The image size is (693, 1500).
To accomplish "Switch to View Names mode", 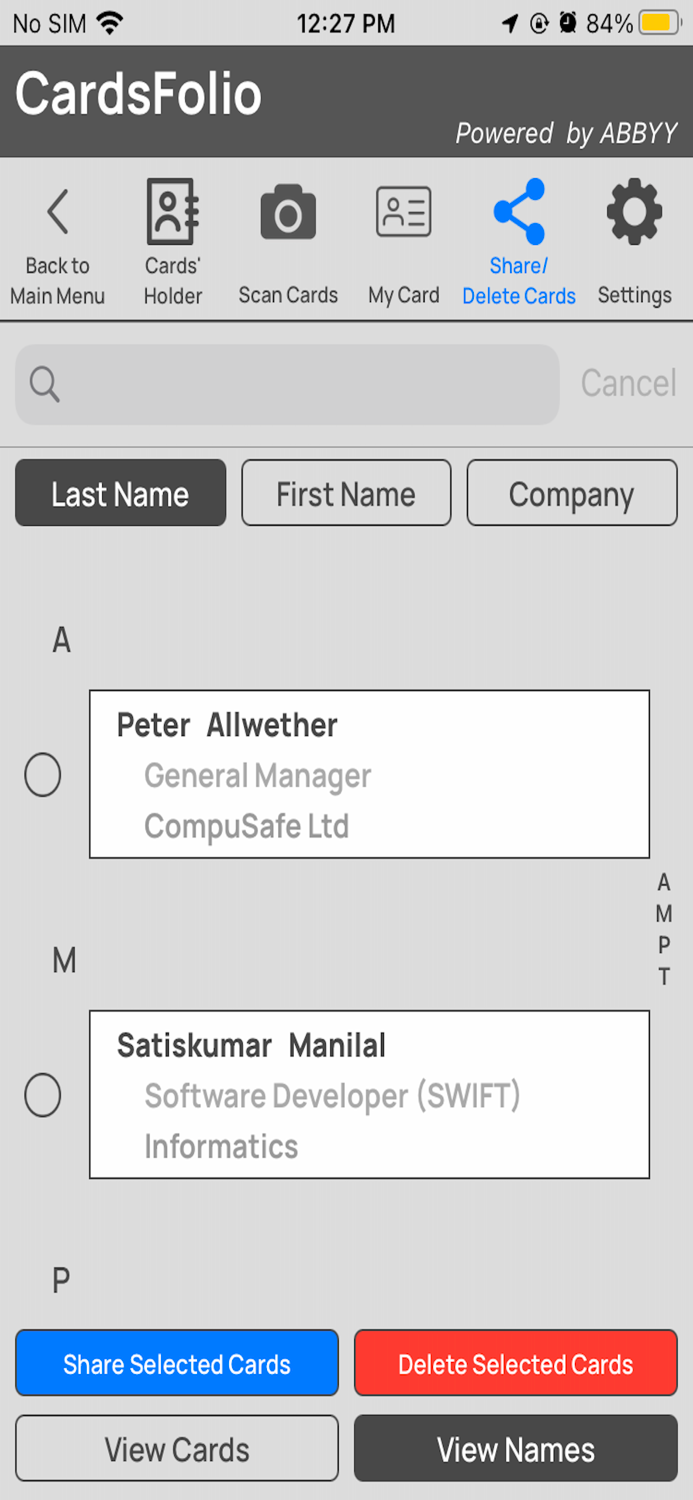I will point(515,1449).
